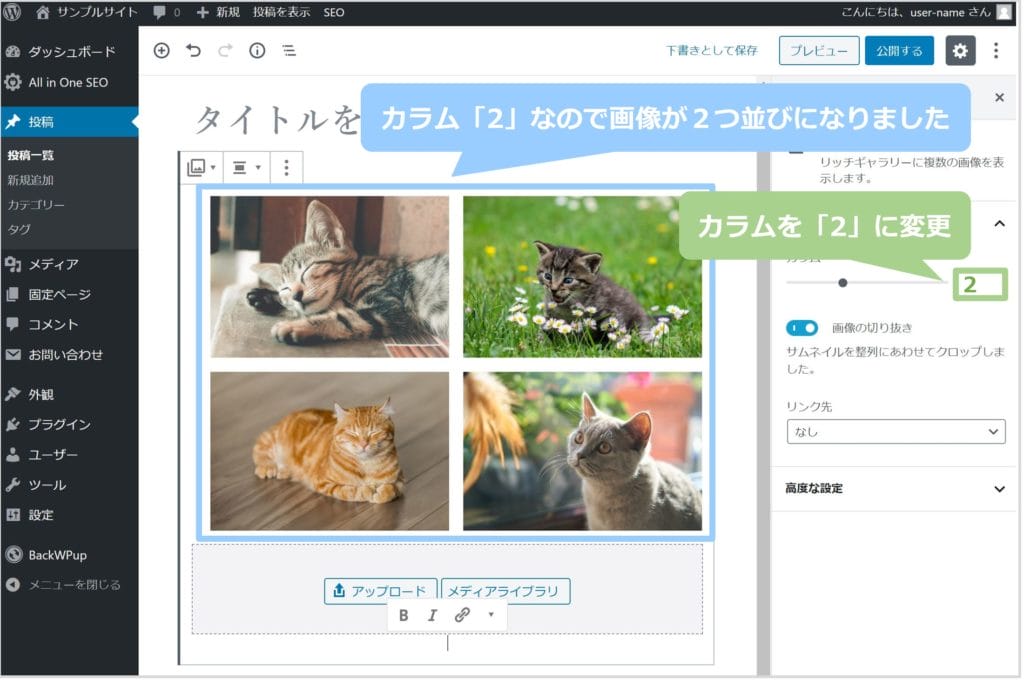Save post via 下書きとして保存 link
Image resolution: width=1024 pixels, height=680 pixels.
[x=712, y=51]
